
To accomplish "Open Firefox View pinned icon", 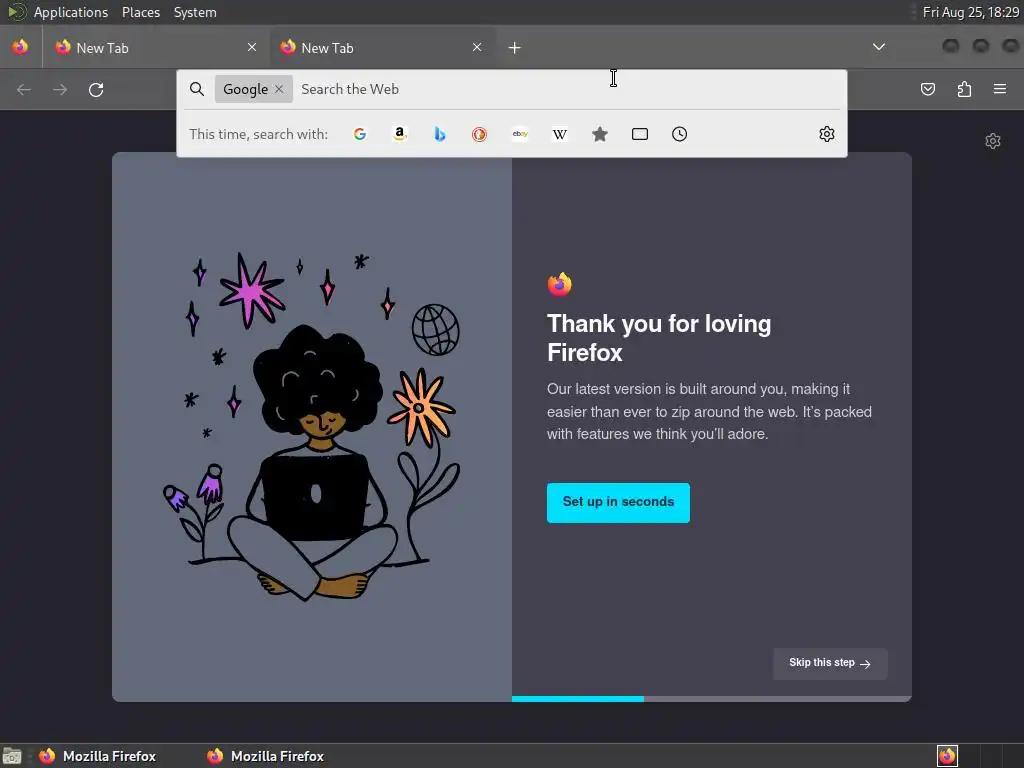I will coord(20,47).
